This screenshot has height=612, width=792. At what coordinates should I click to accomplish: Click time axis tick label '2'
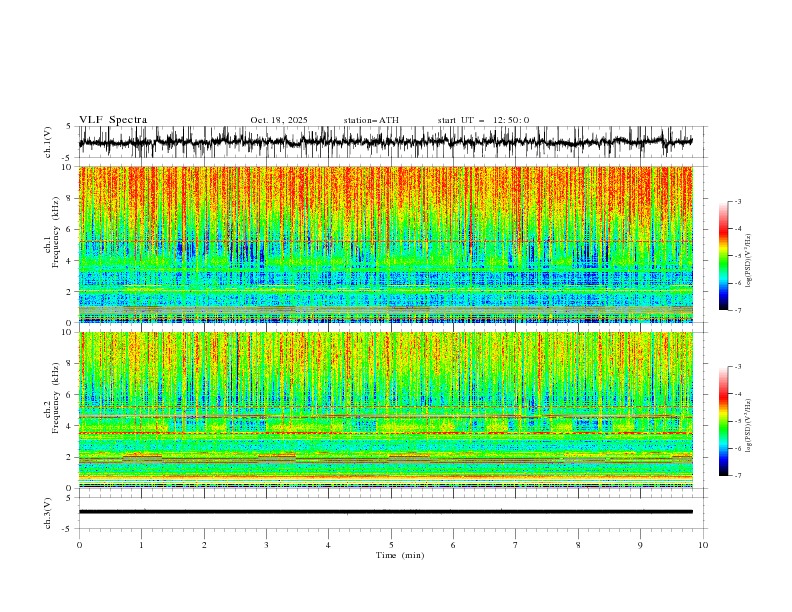(204, 545)
